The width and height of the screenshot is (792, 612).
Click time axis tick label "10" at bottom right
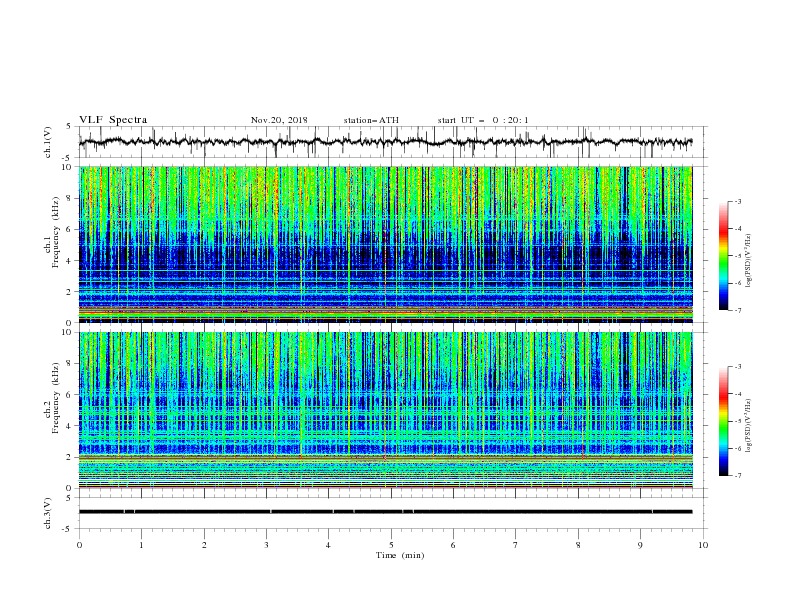tap(703, 545)
